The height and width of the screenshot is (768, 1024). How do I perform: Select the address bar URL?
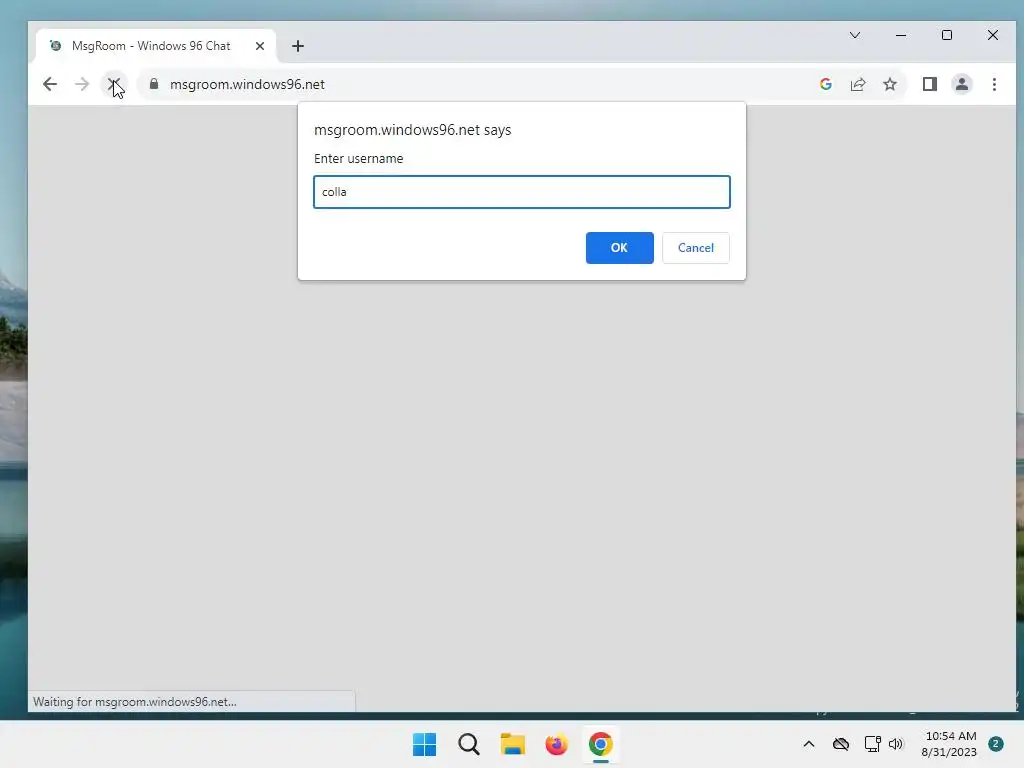point(248,84)
